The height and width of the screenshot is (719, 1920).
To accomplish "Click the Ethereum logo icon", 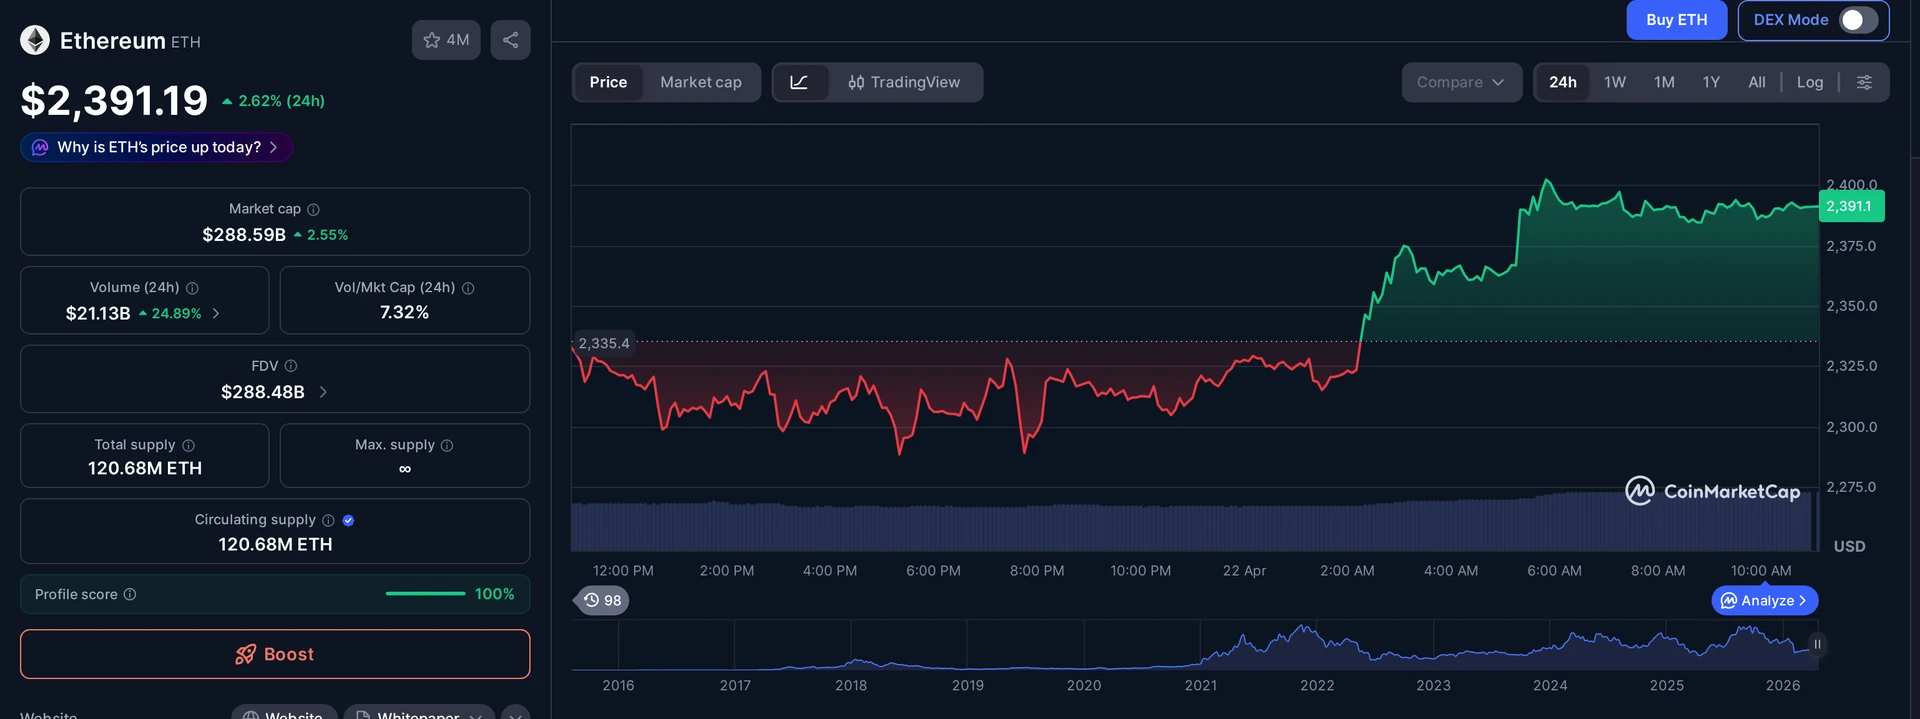I will 35,40.
